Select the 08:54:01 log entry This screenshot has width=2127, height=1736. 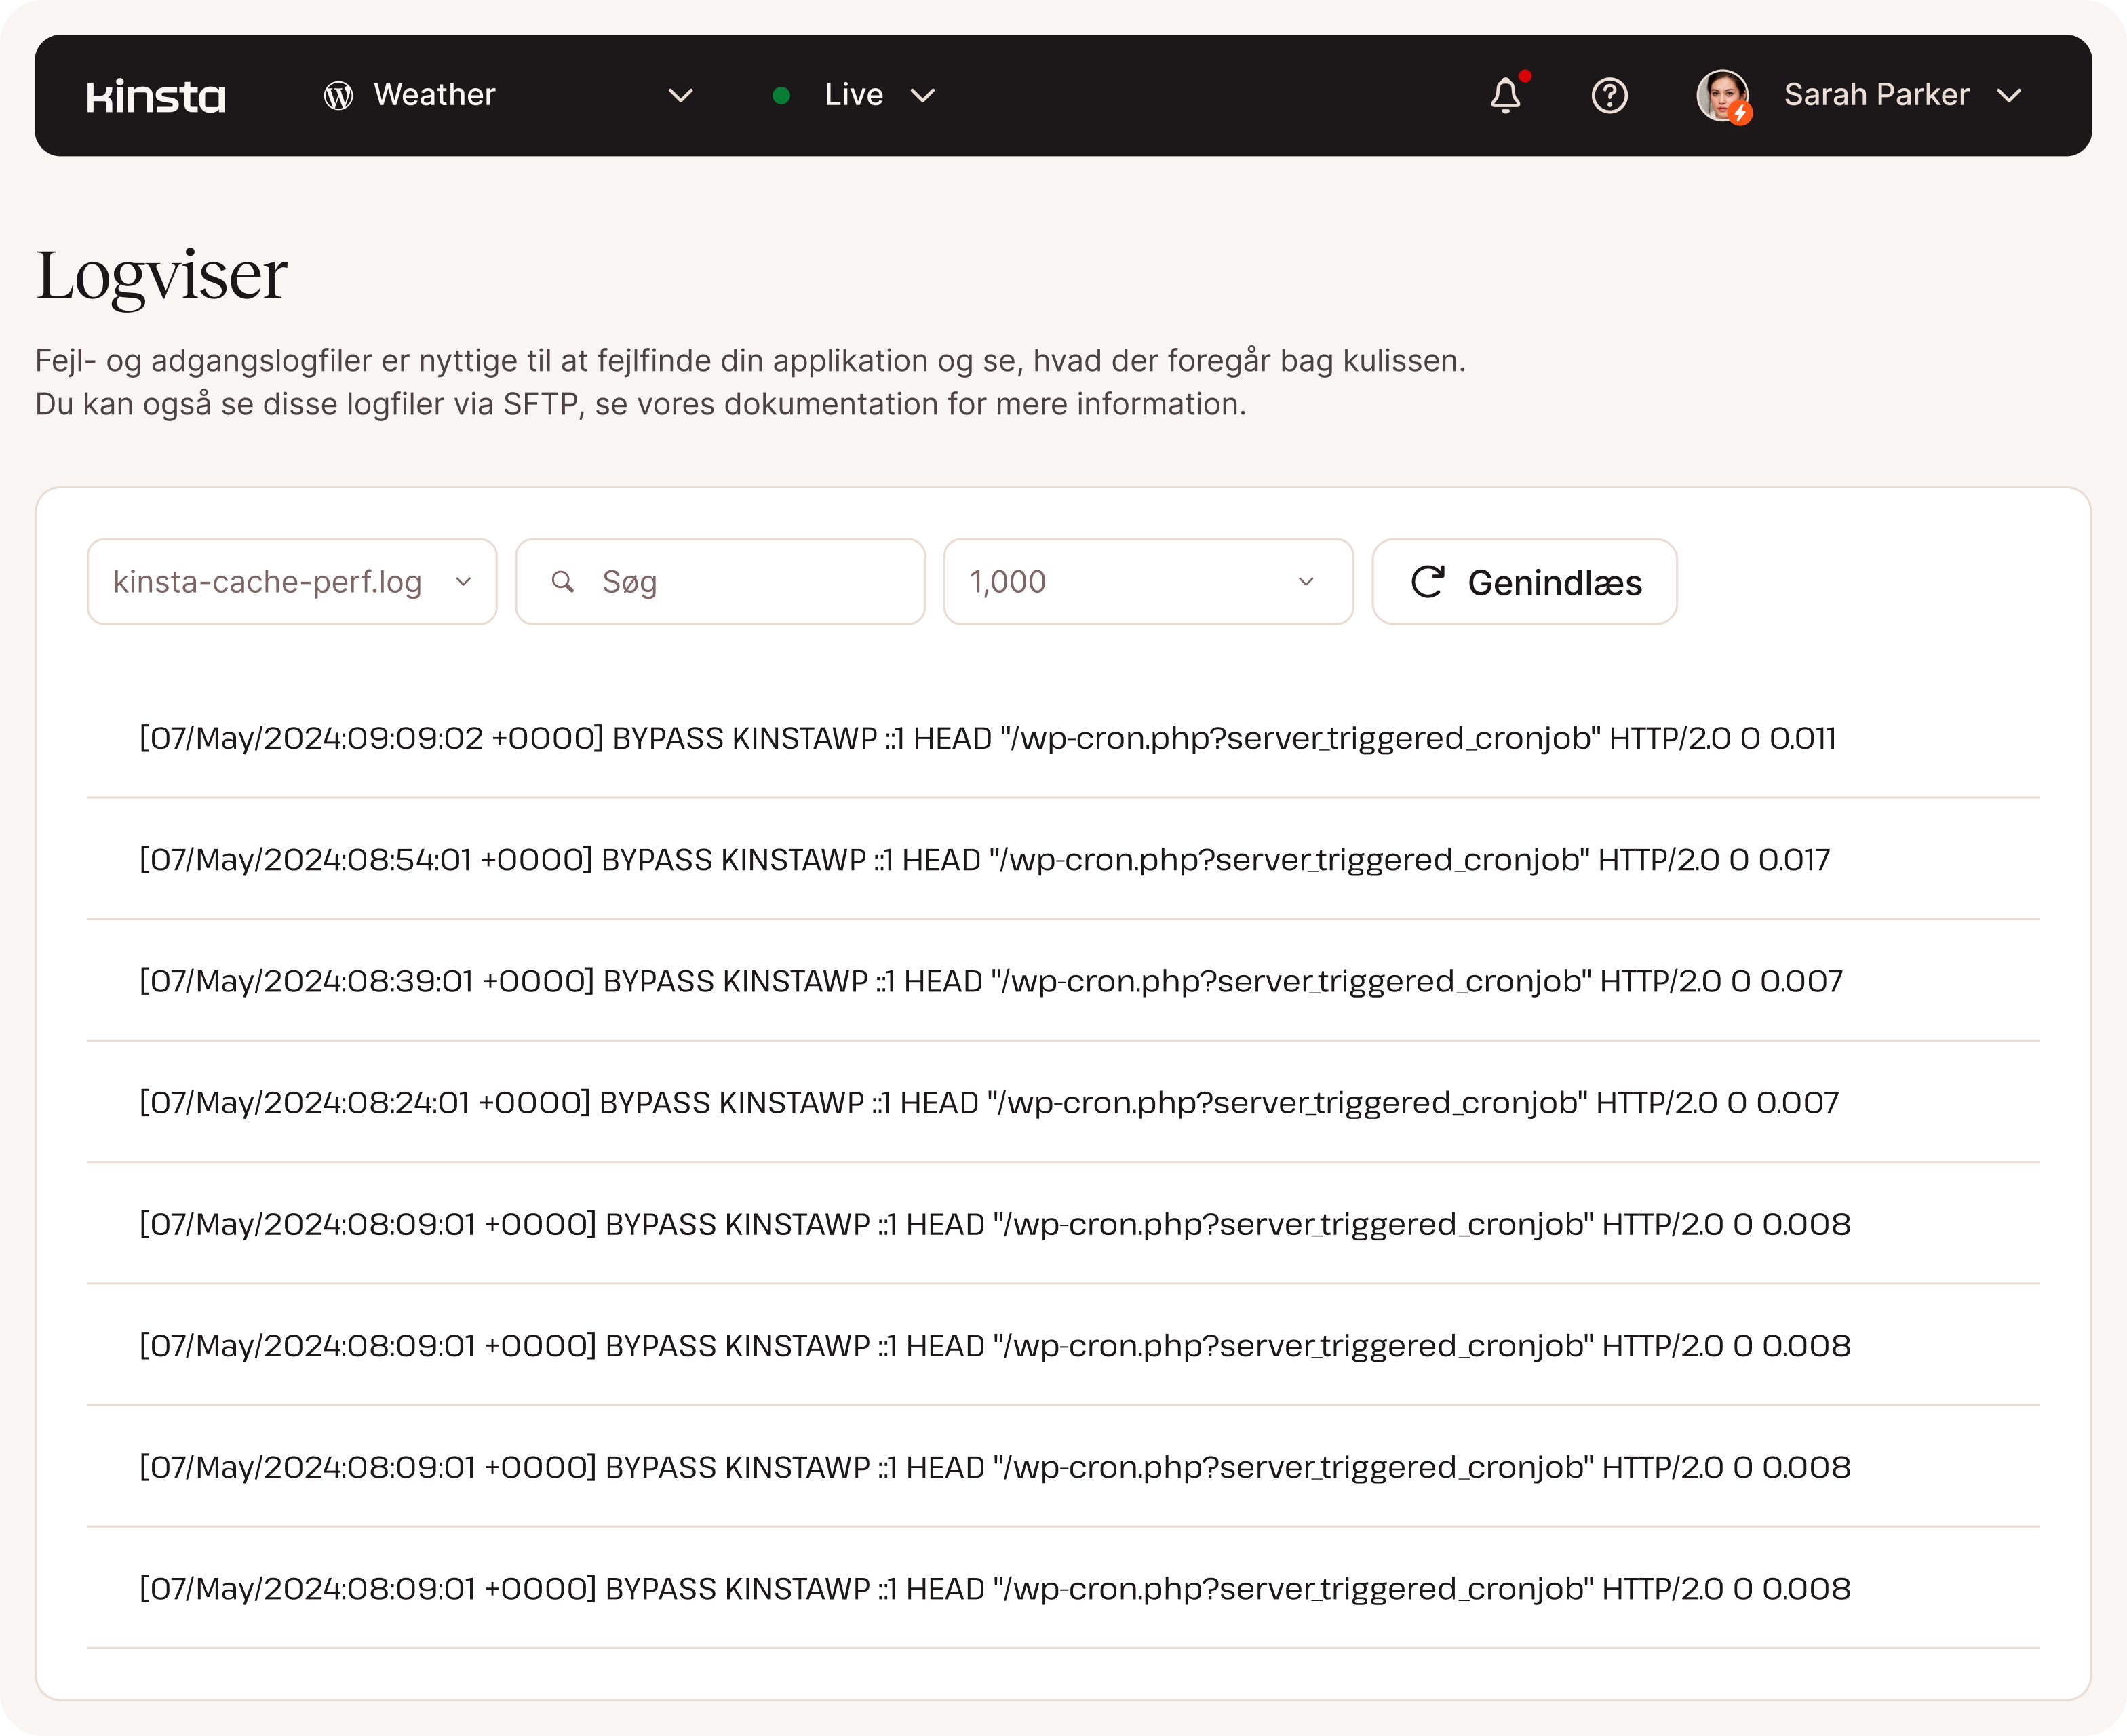click(984, 860)
